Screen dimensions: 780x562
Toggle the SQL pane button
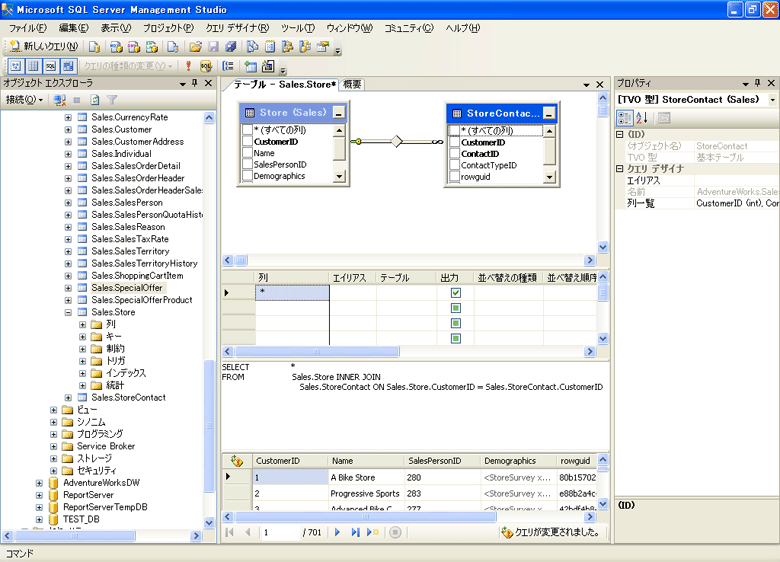click(51, 66)
